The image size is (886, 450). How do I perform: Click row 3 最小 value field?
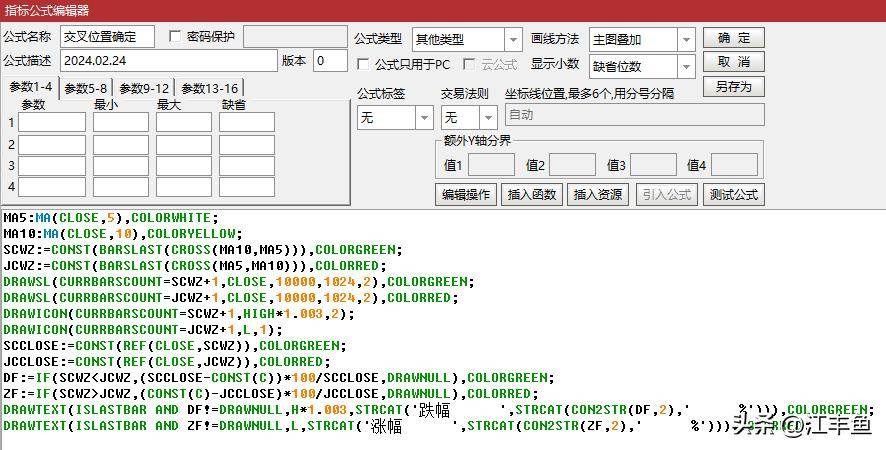click(x=121, y=166)
